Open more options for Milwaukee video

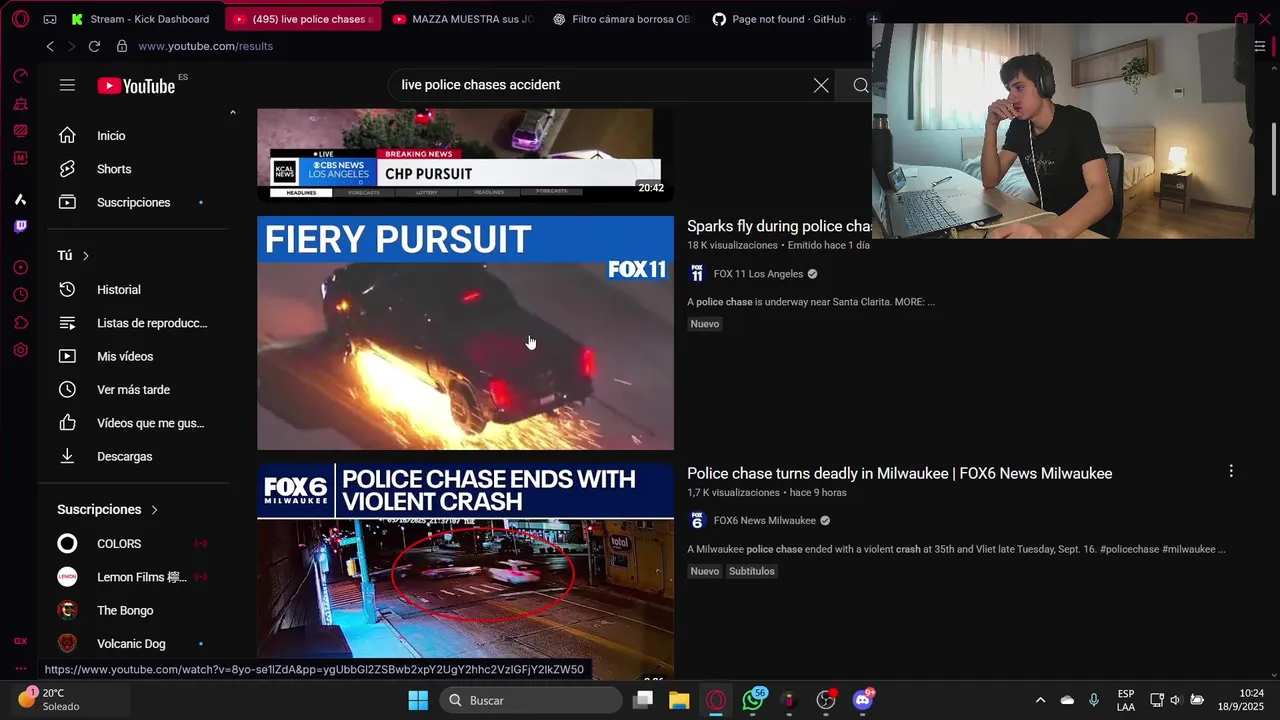1231,471
